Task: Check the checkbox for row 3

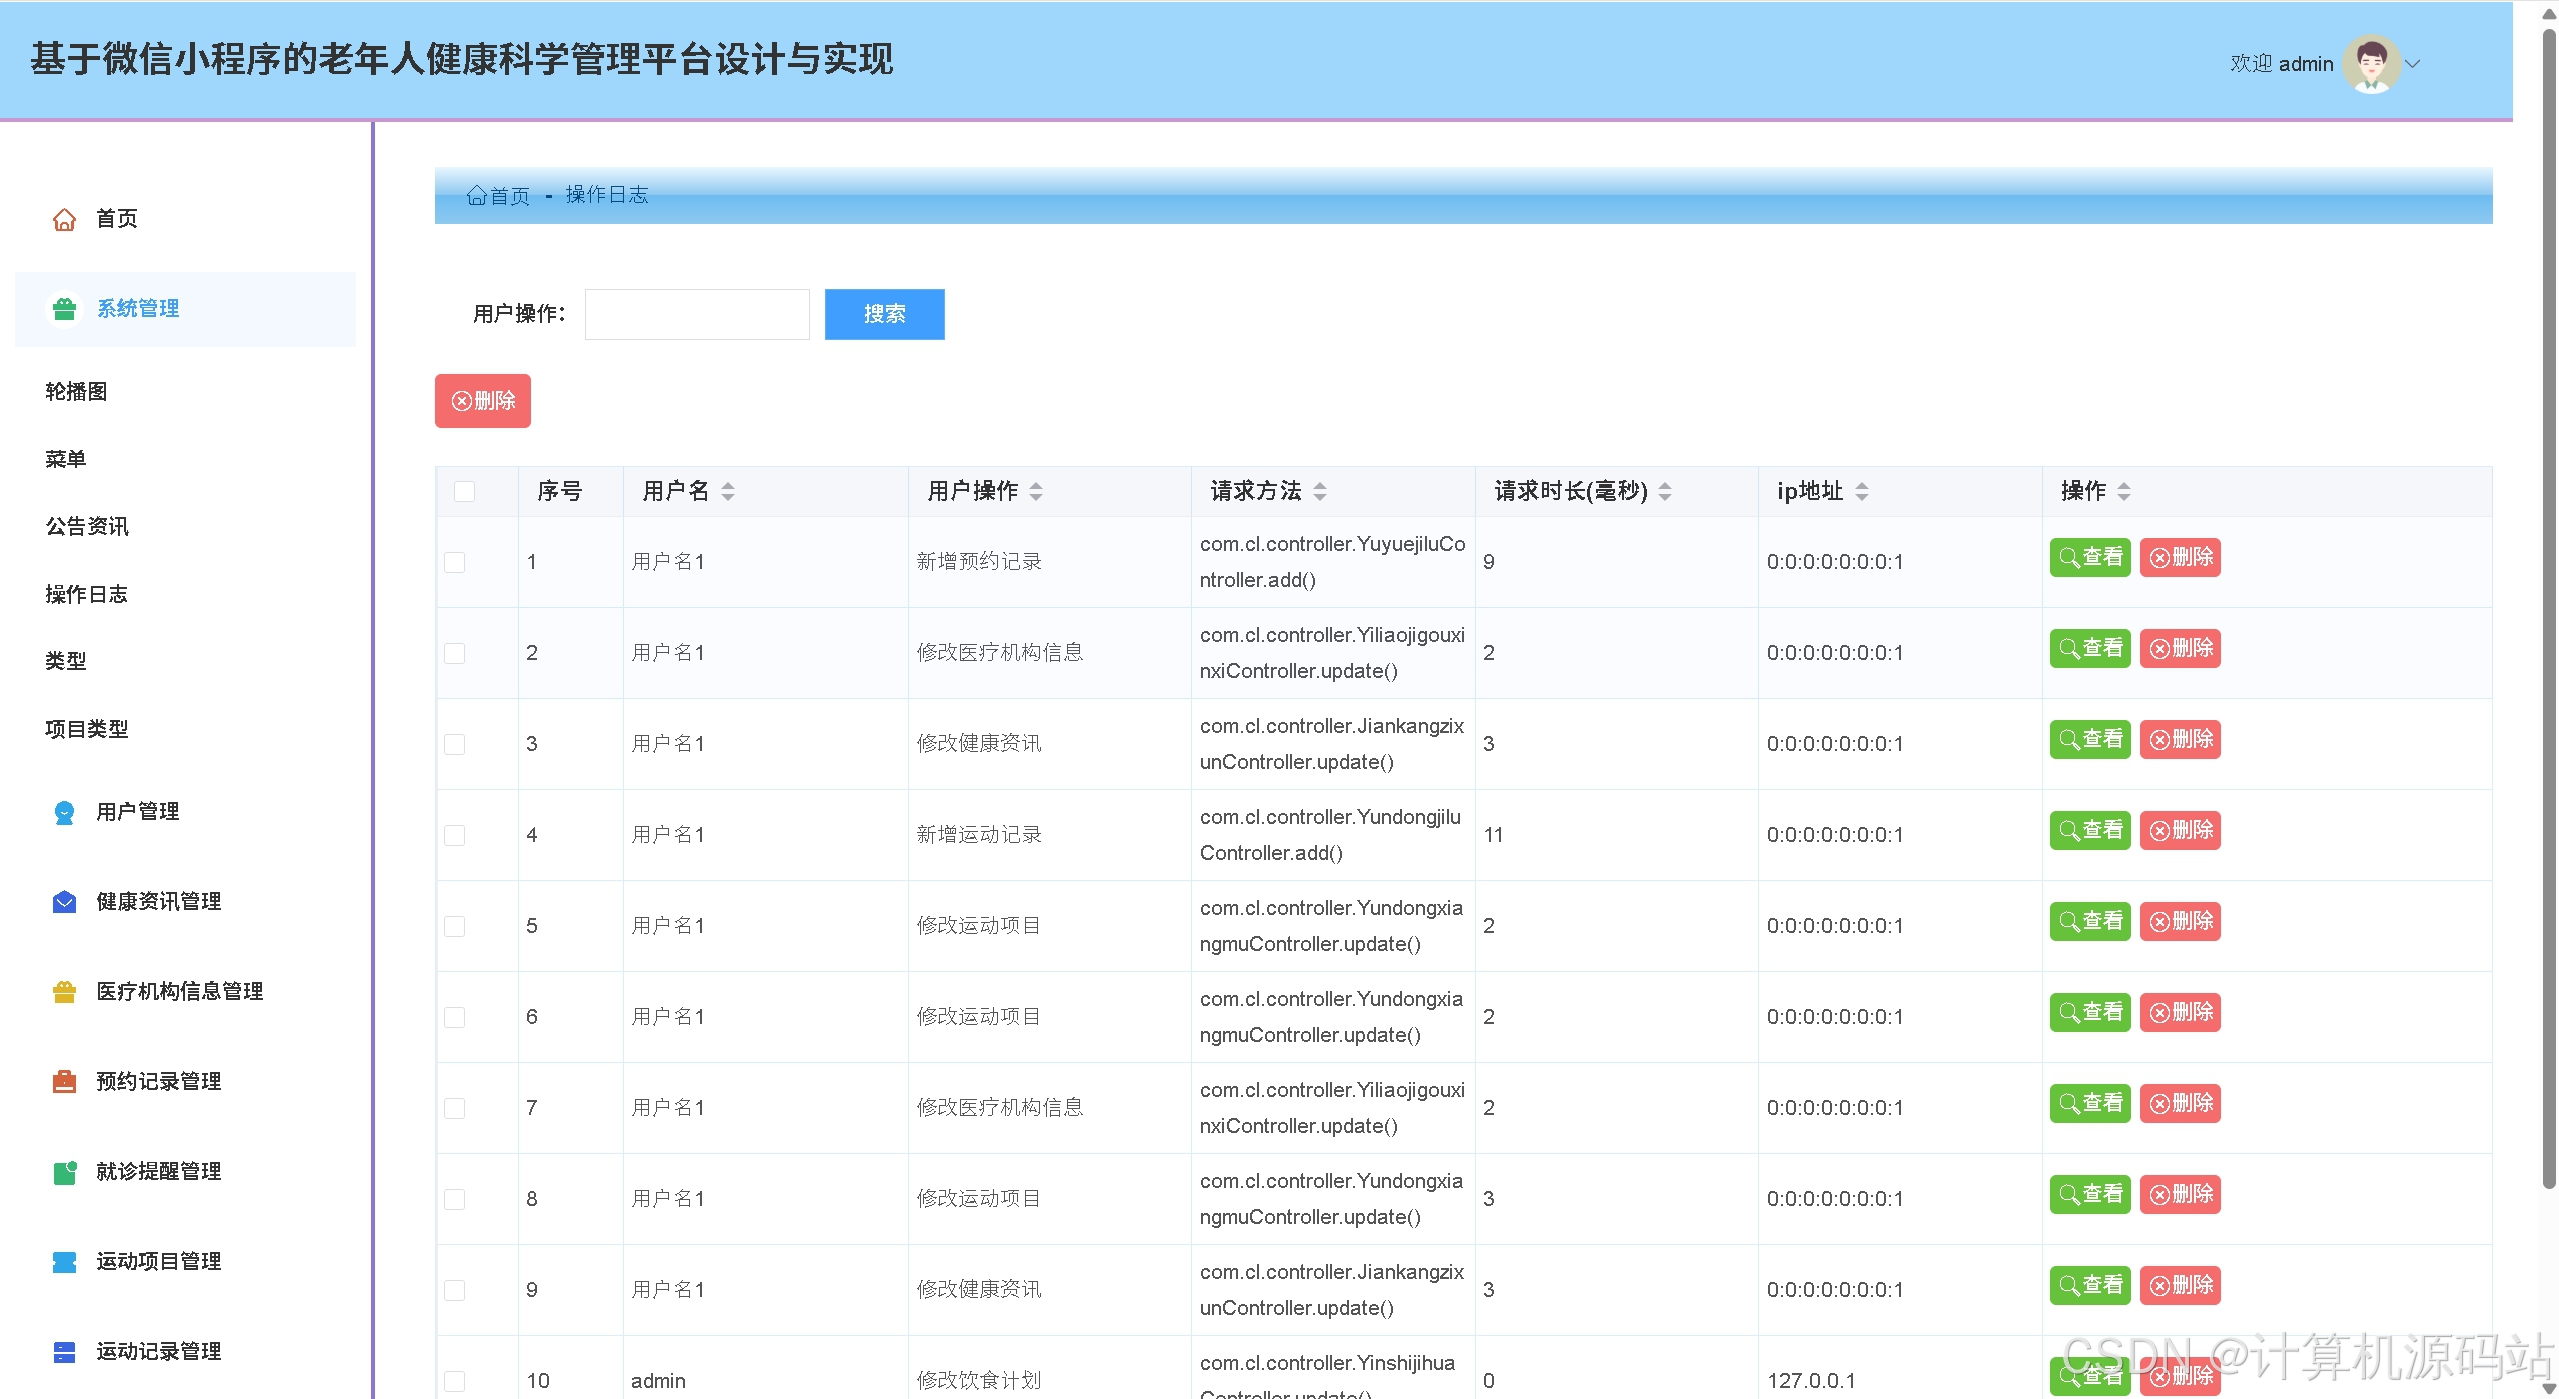Action: coord(455,744)
